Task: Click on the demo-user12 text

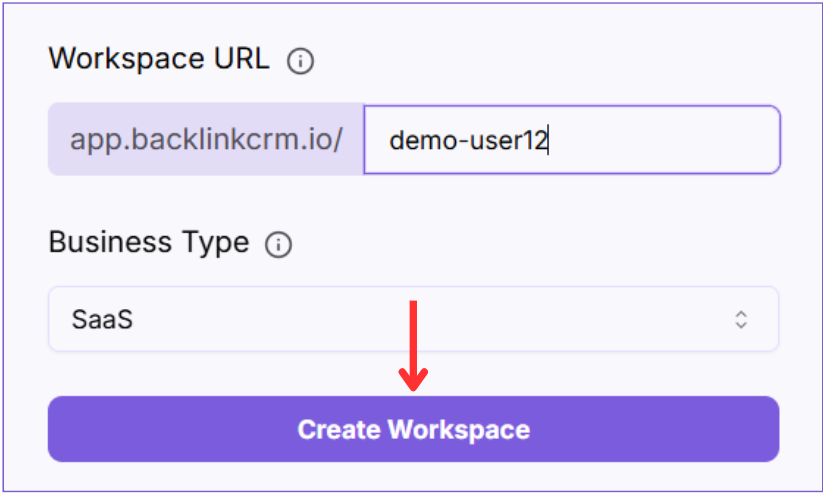Action: [x=468, y=140]
